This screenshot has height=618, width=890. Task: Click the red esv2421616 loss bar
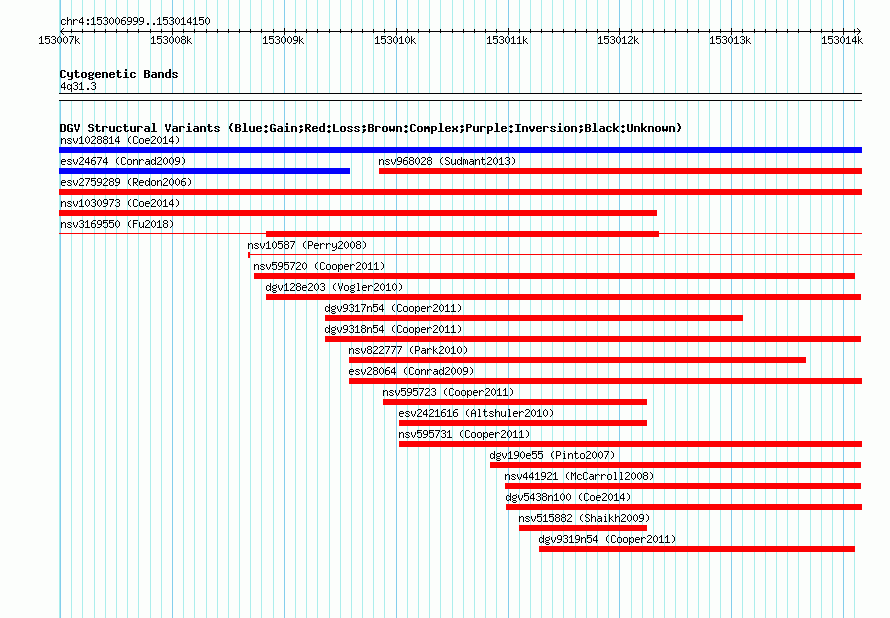[x=523, y=423]
